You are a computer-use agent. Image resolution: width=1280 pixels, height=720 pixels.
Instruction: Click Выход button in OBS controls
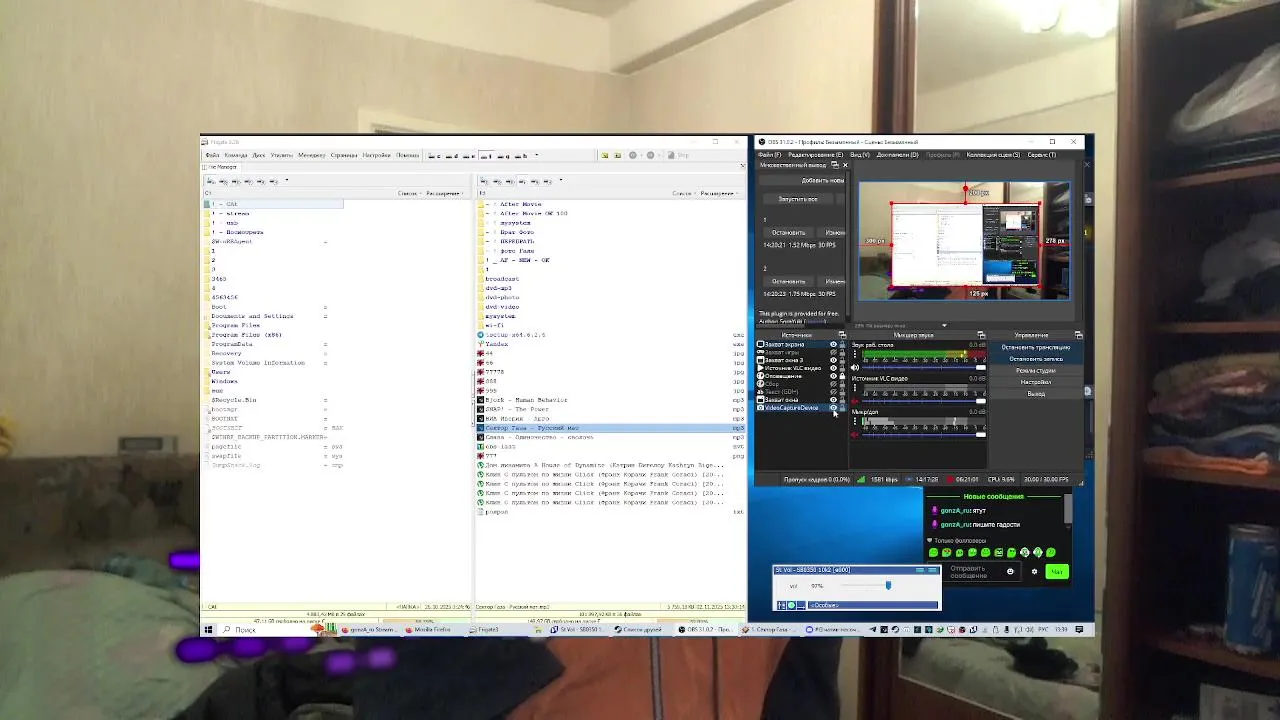(1035, 394)
